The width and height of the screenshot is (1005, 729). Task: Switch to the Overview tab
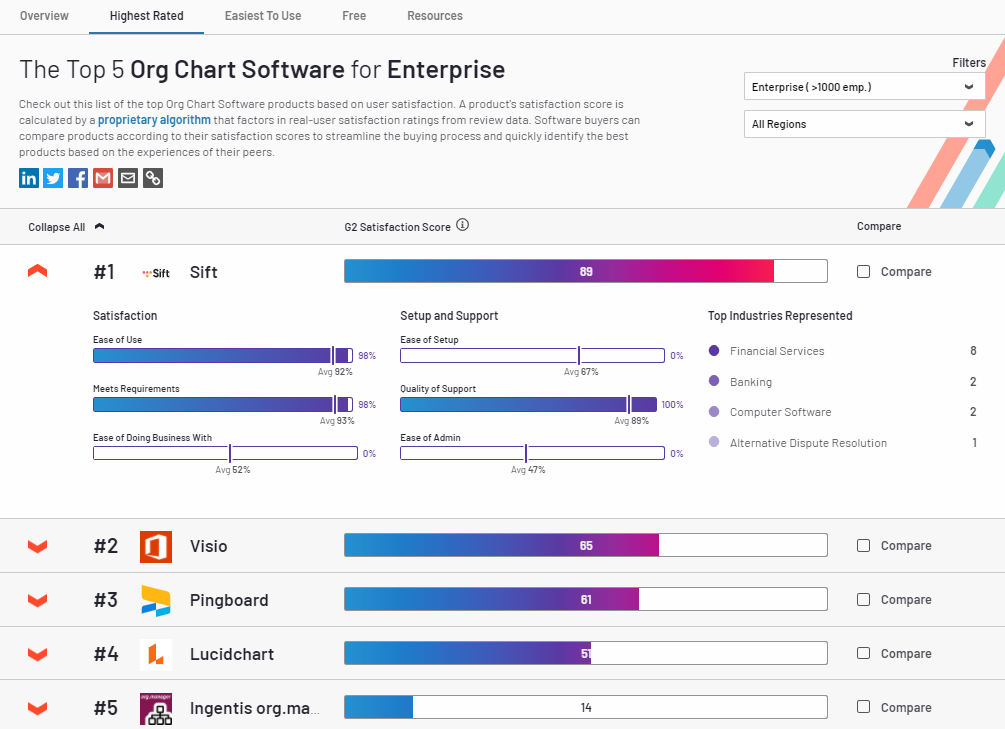pos(44,16)
